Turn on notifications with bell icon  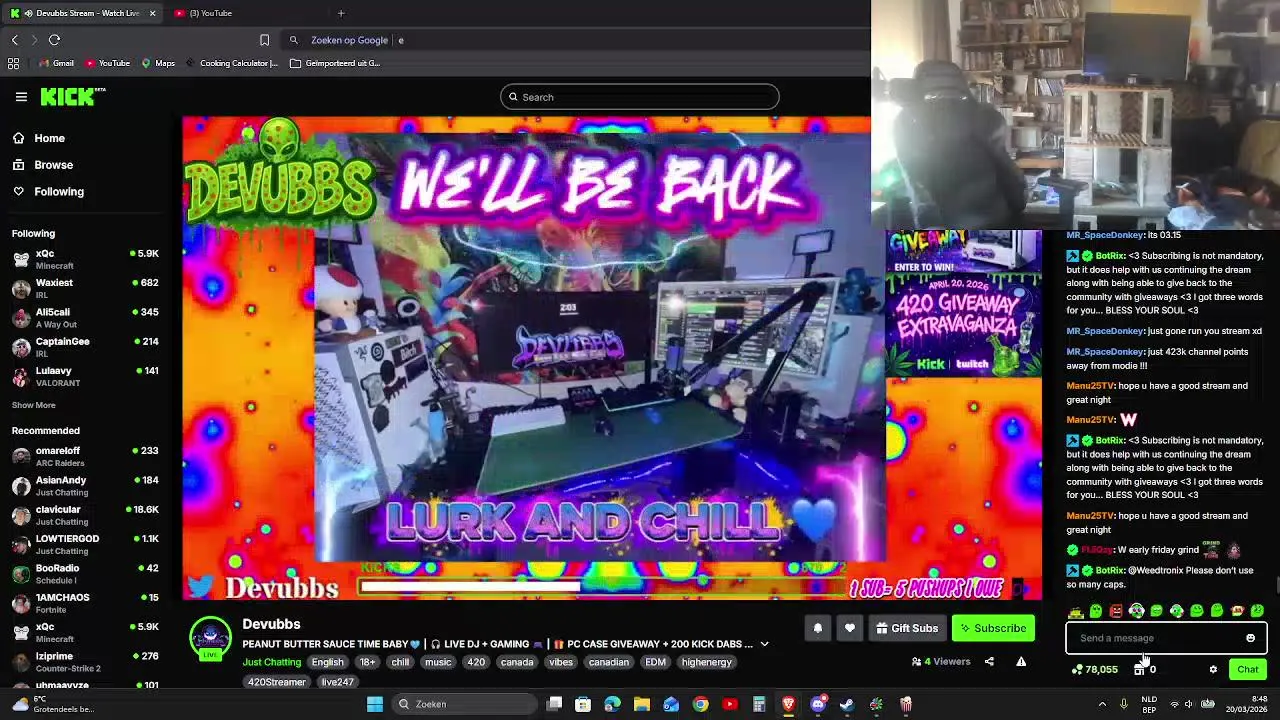tap(817, 628)
